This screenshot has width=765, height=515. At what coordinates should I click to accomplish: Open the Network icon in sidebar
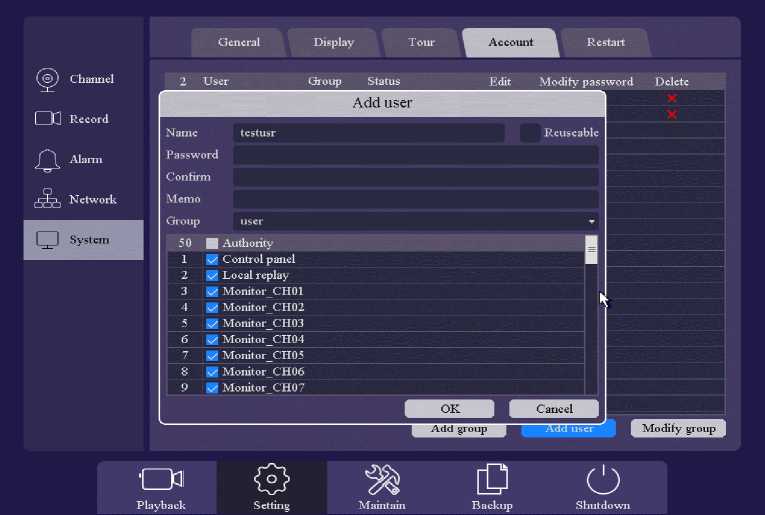pos(47,200)
